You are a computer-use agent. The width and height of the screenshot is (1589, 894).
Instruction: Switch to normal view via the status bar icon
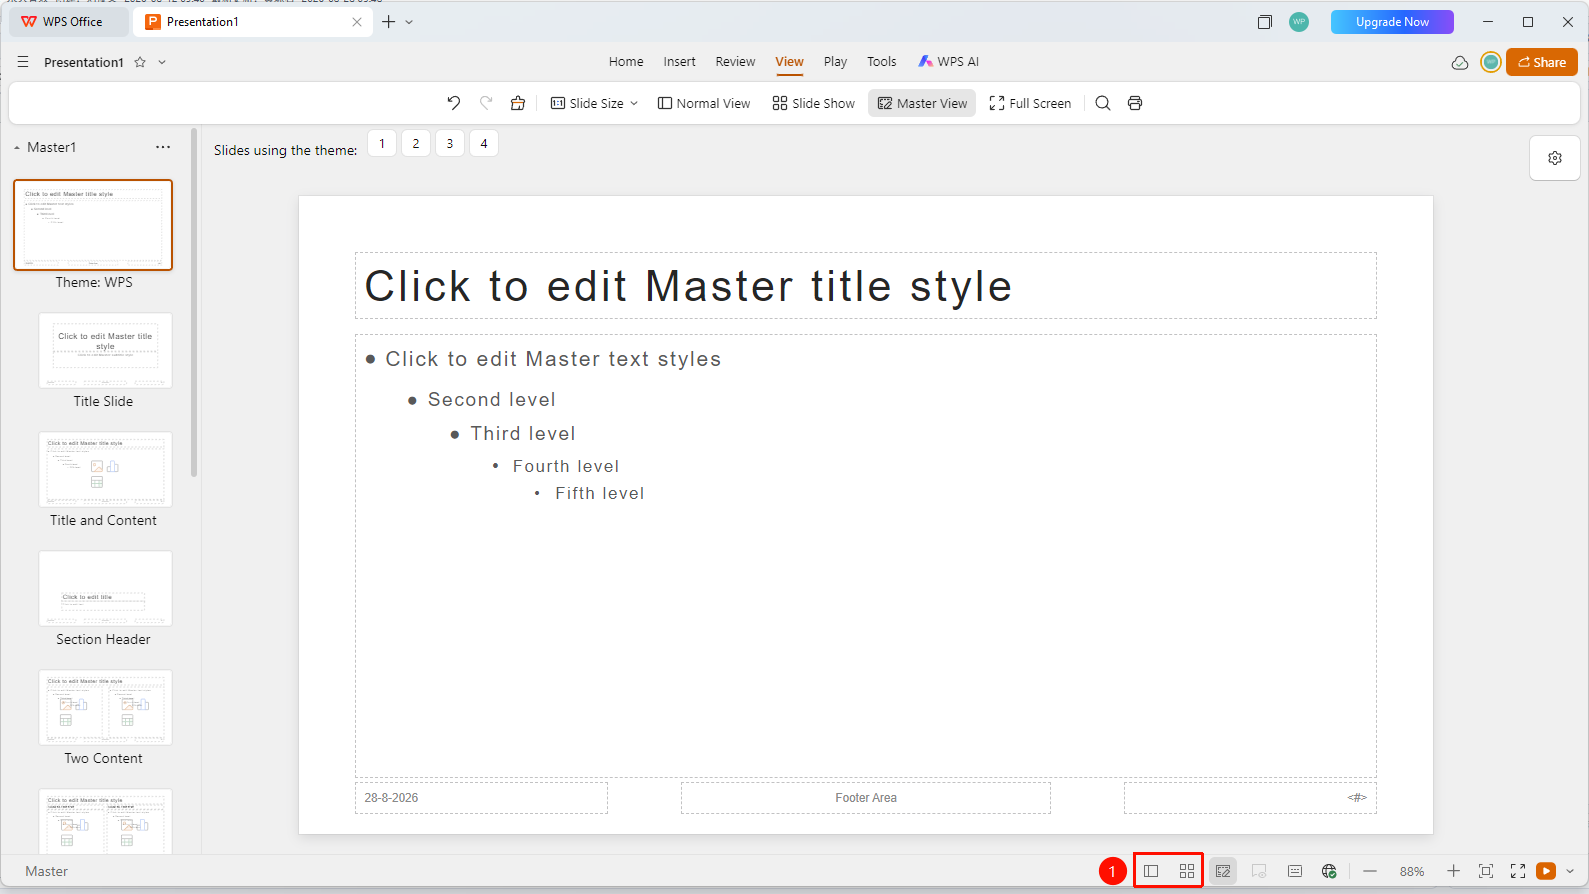1151,871
